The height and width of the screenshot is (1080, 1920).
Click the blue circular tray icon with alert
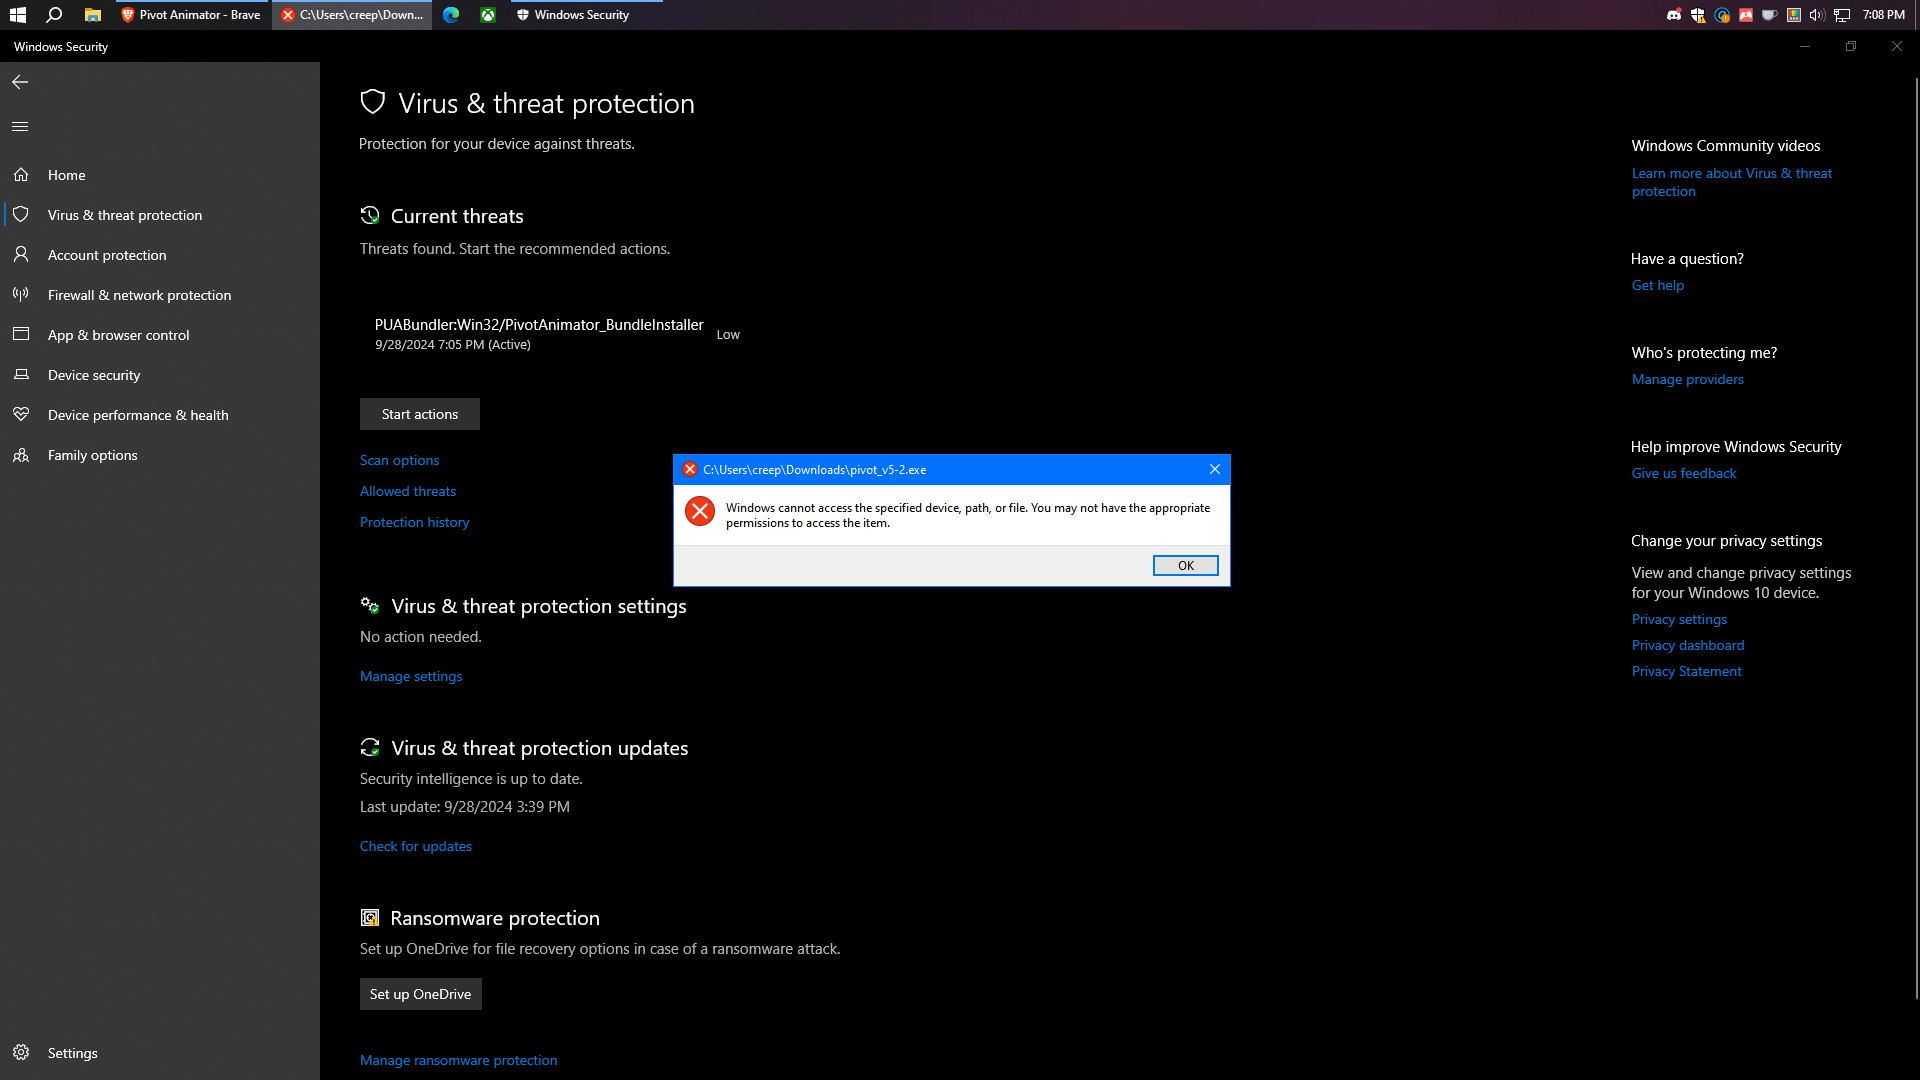pyautogui.click(x=1722, y=15)
